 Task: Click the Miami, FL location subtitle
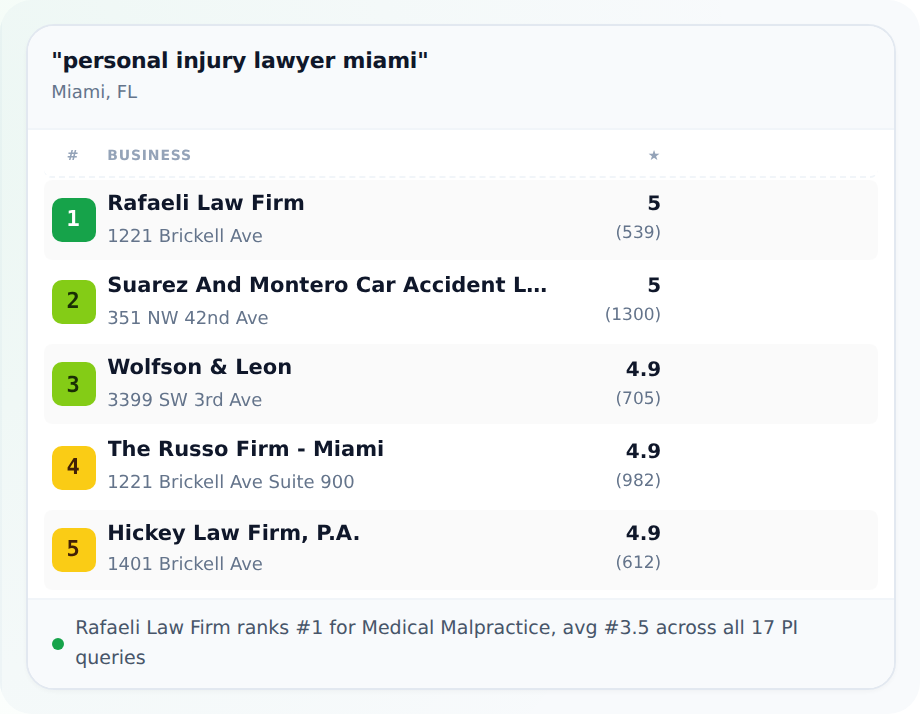94,92
